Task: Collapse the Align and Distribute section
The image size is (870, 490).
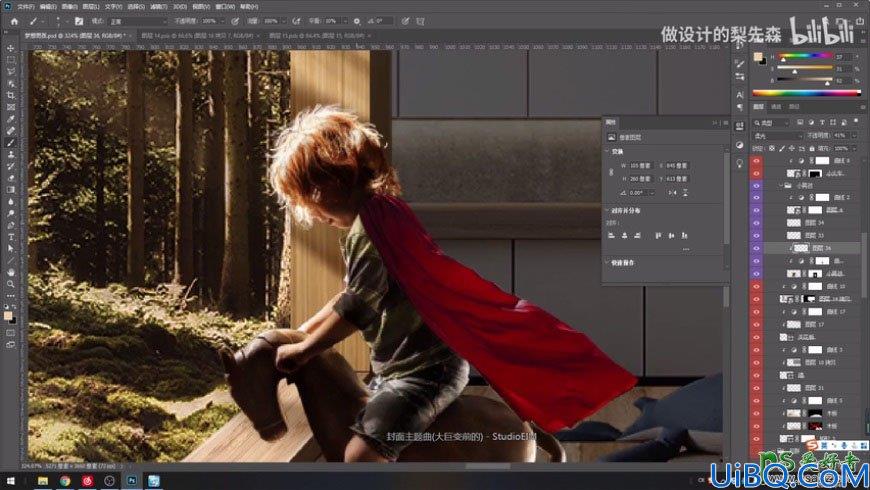Action: point(607,210)
